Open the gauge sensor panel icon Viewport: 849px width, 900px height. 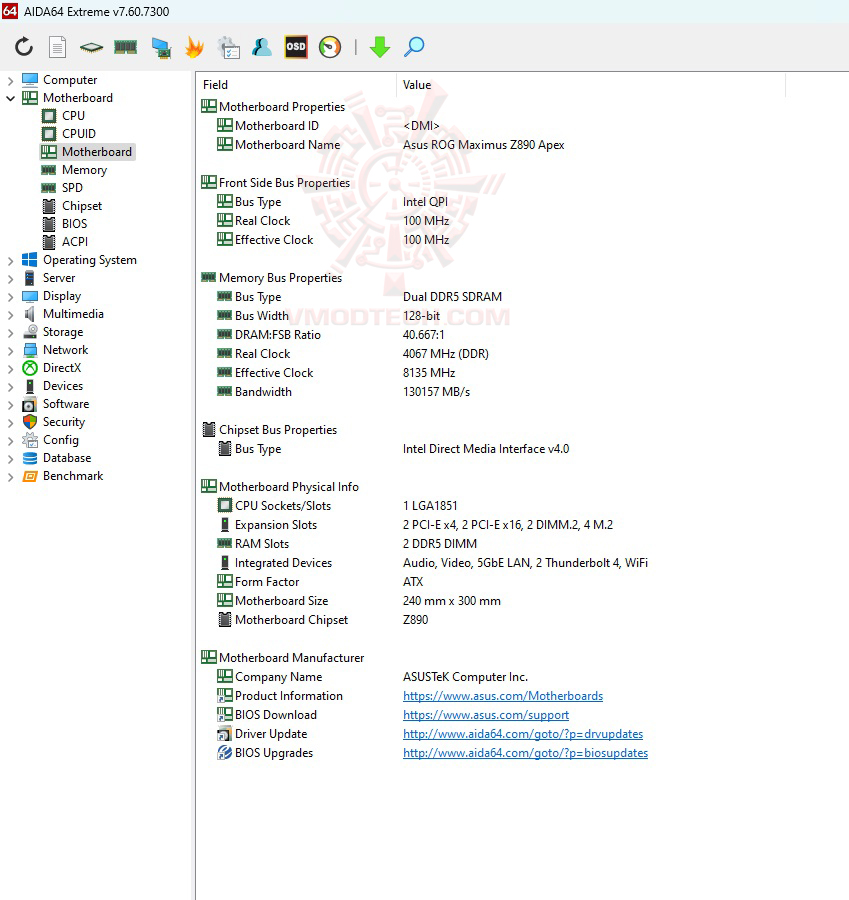point(330,47)
